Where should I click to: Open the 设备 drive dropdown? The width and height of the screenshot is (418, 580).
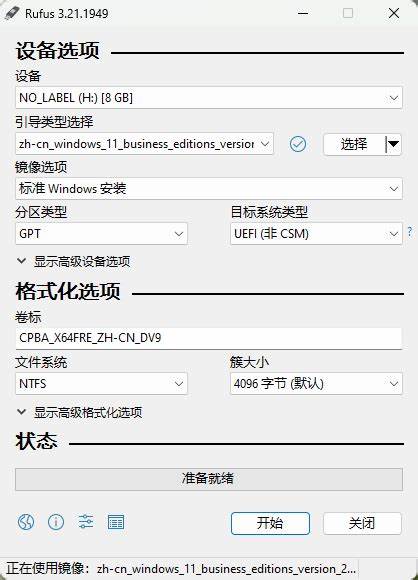pos(209,98)
